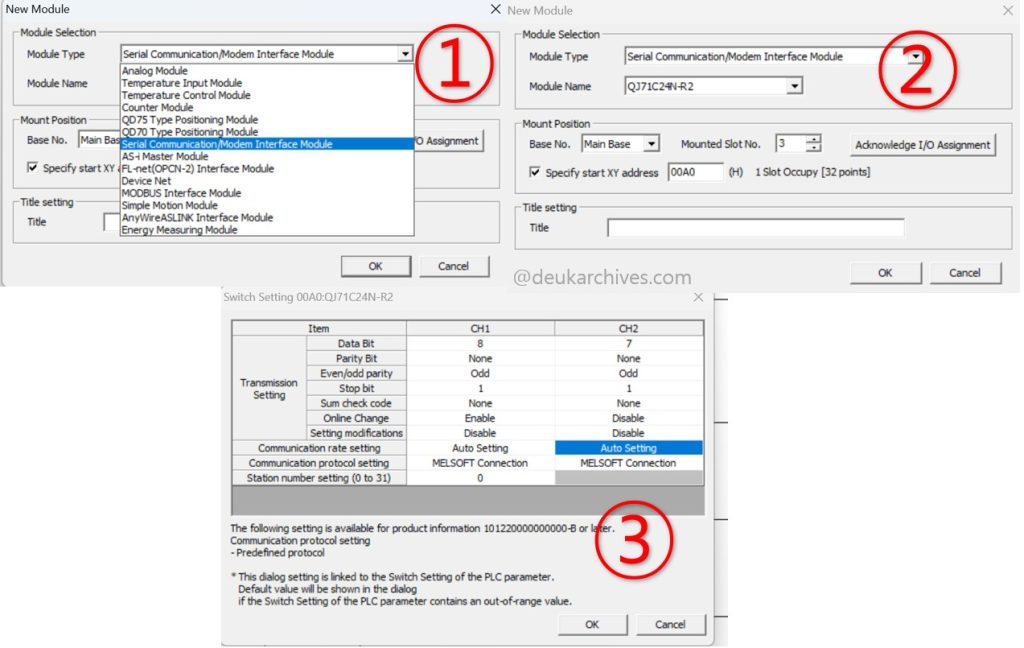Click start XY address field 00A0
Image resolution: width=1024 pixels, height=648 pixels.
click(x=696, y=172)
